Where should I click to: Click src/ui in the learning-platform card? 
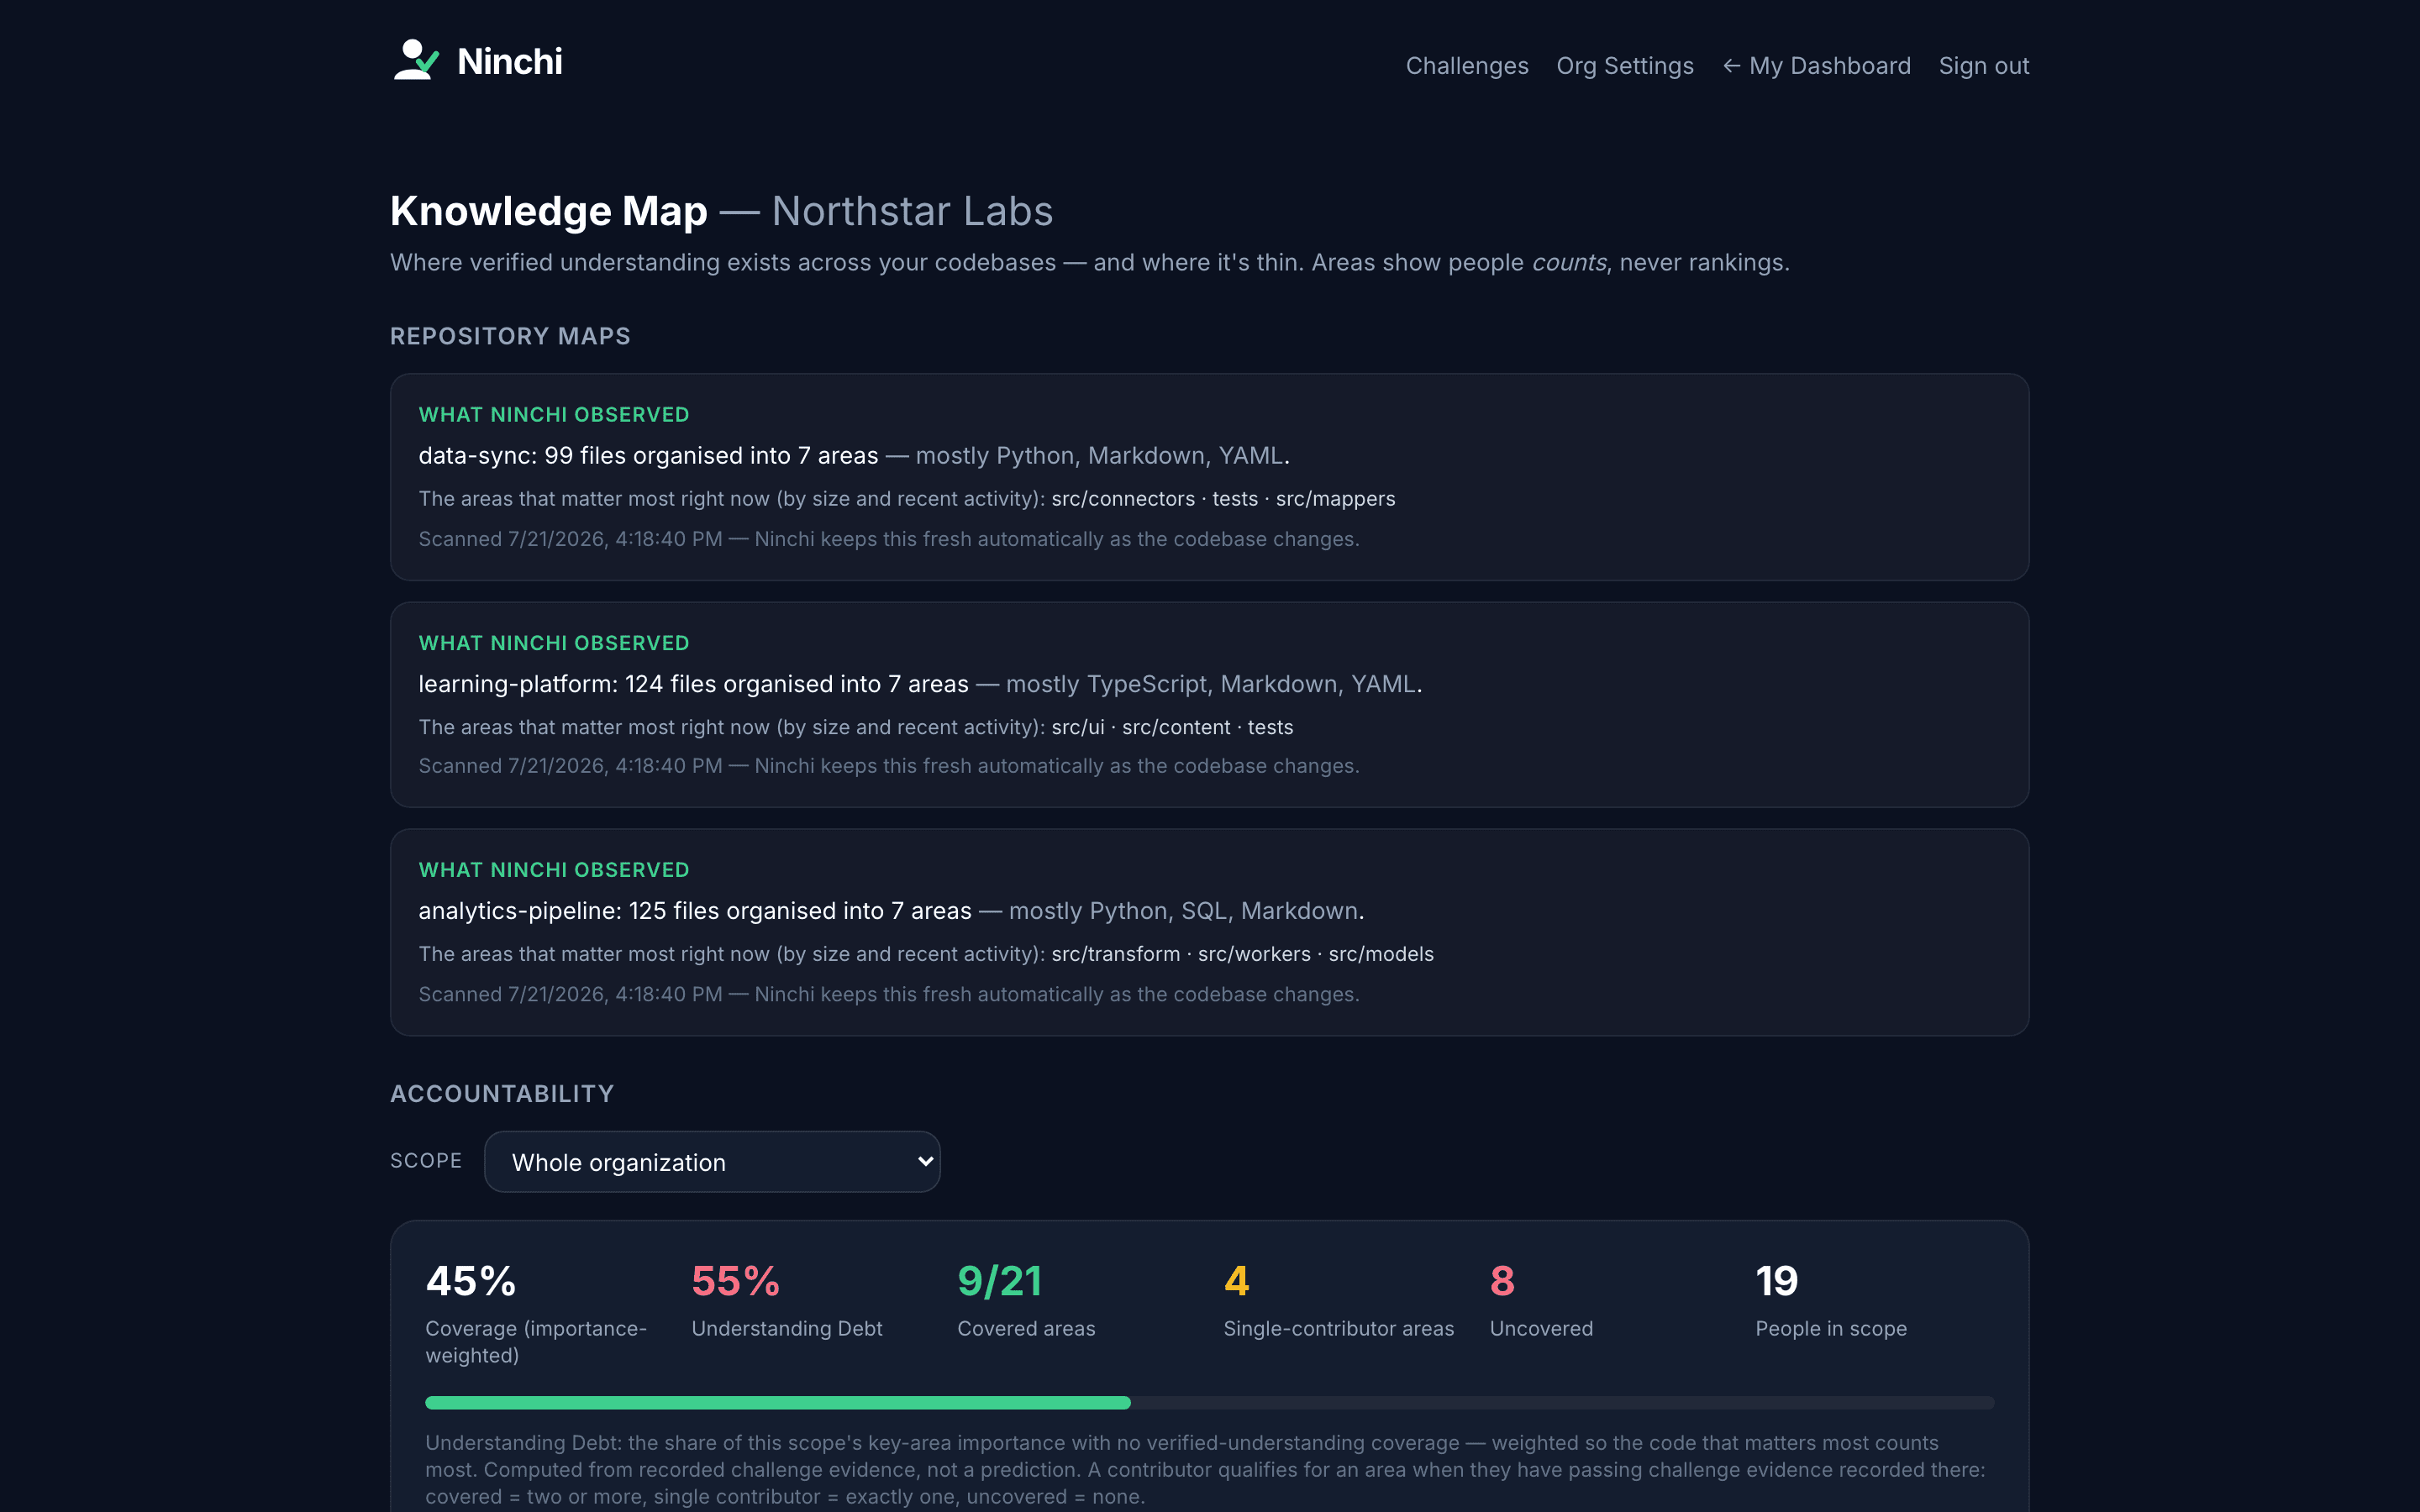(x=1078, y=727)
